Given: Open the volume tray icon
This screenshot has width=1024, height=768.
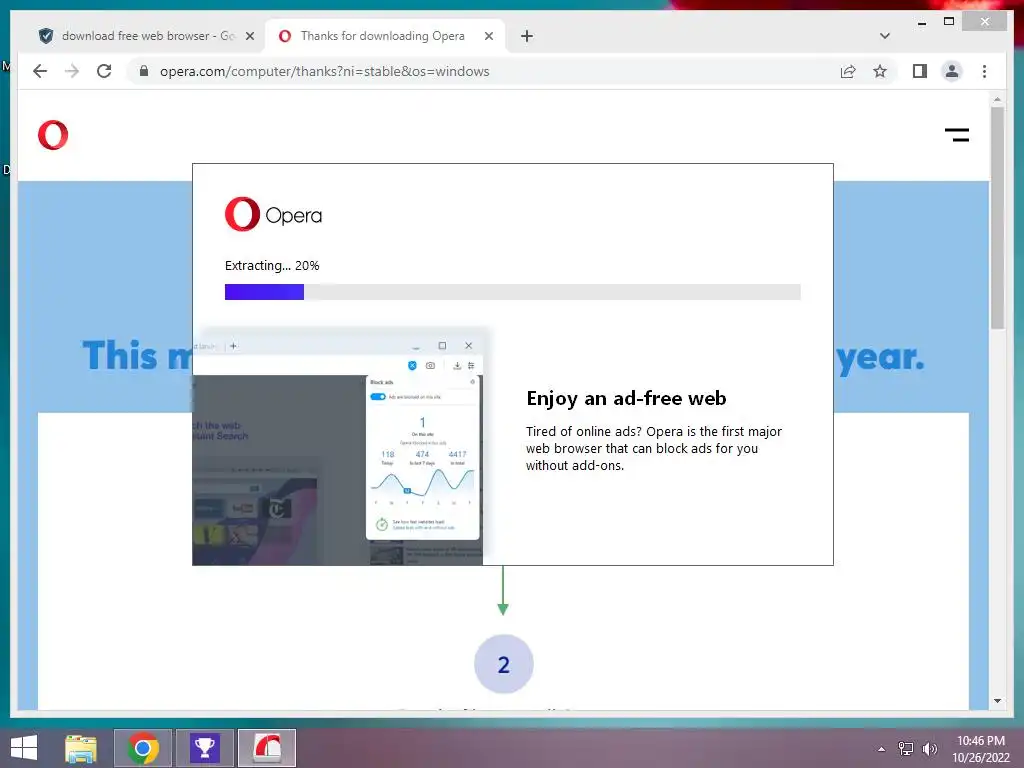Looking at the screenshot, I should coord(930,749).
